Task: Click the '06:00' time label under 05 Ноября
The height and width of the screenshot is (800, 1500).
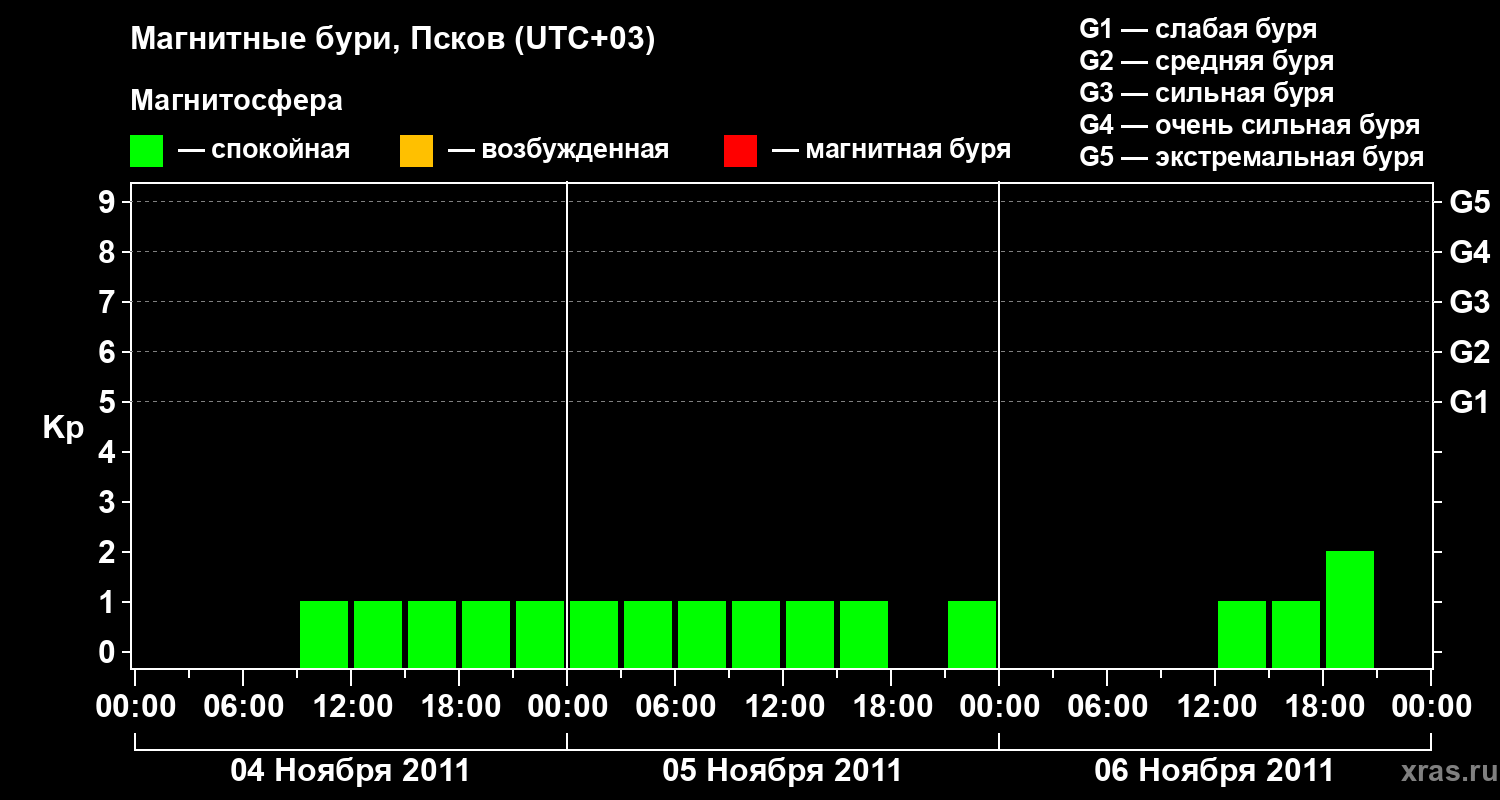Action: (x=675, y=707)
